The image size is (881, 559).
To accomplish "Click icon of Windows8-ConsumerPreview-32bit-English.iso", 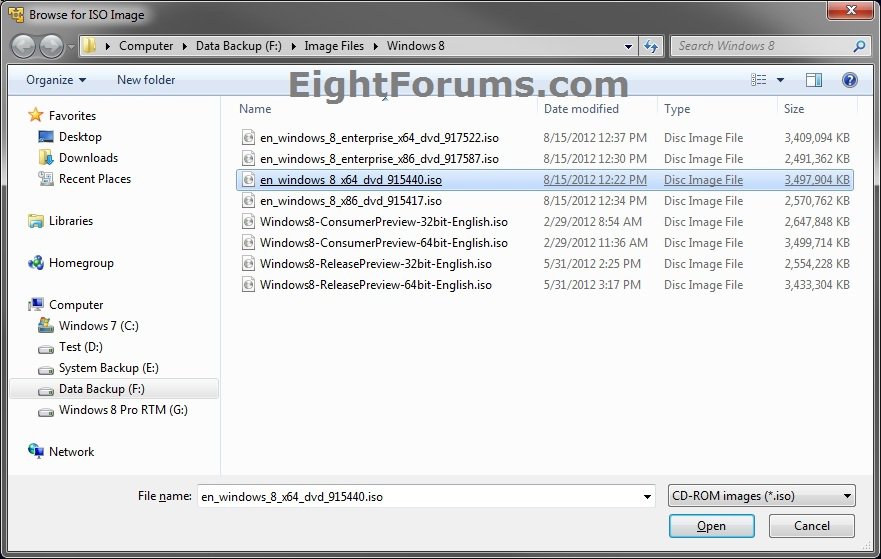I will coord(248,222).
